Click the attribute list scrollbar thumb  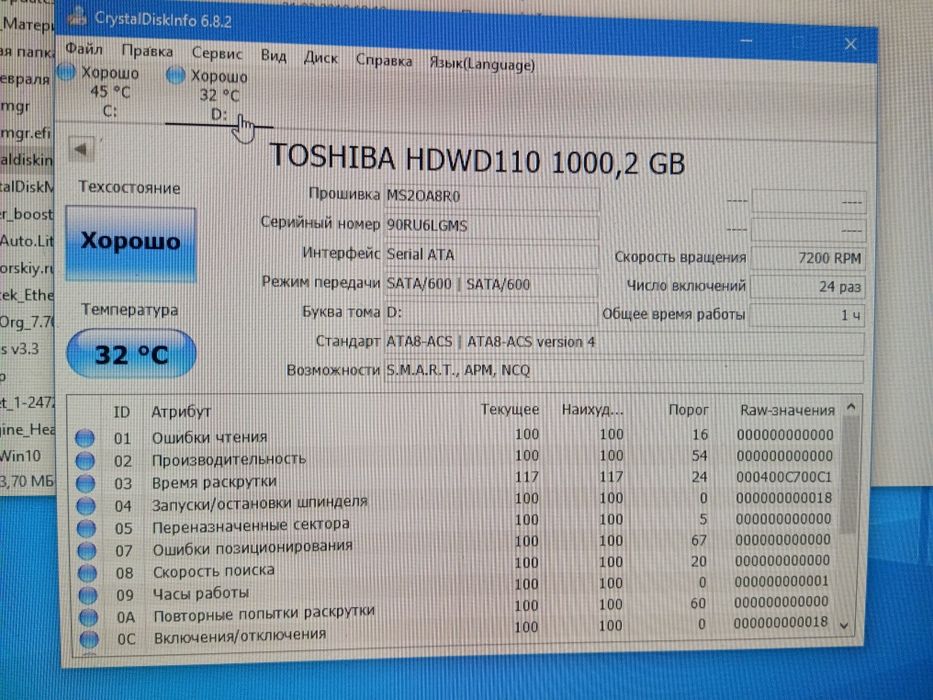pyautogui.click(x=850, y=476)
